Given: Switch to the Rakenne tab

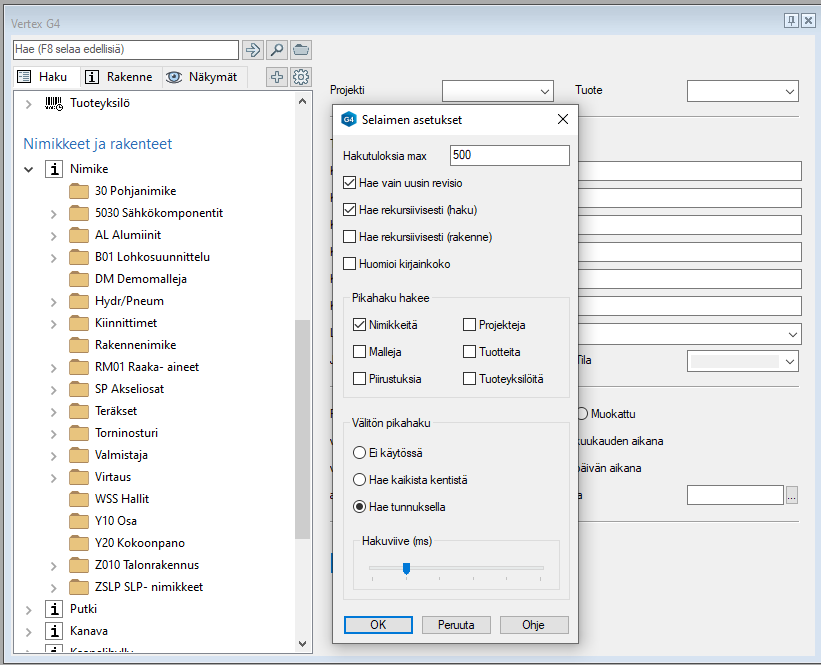Looking at the screenshot, I should (119, 77).
